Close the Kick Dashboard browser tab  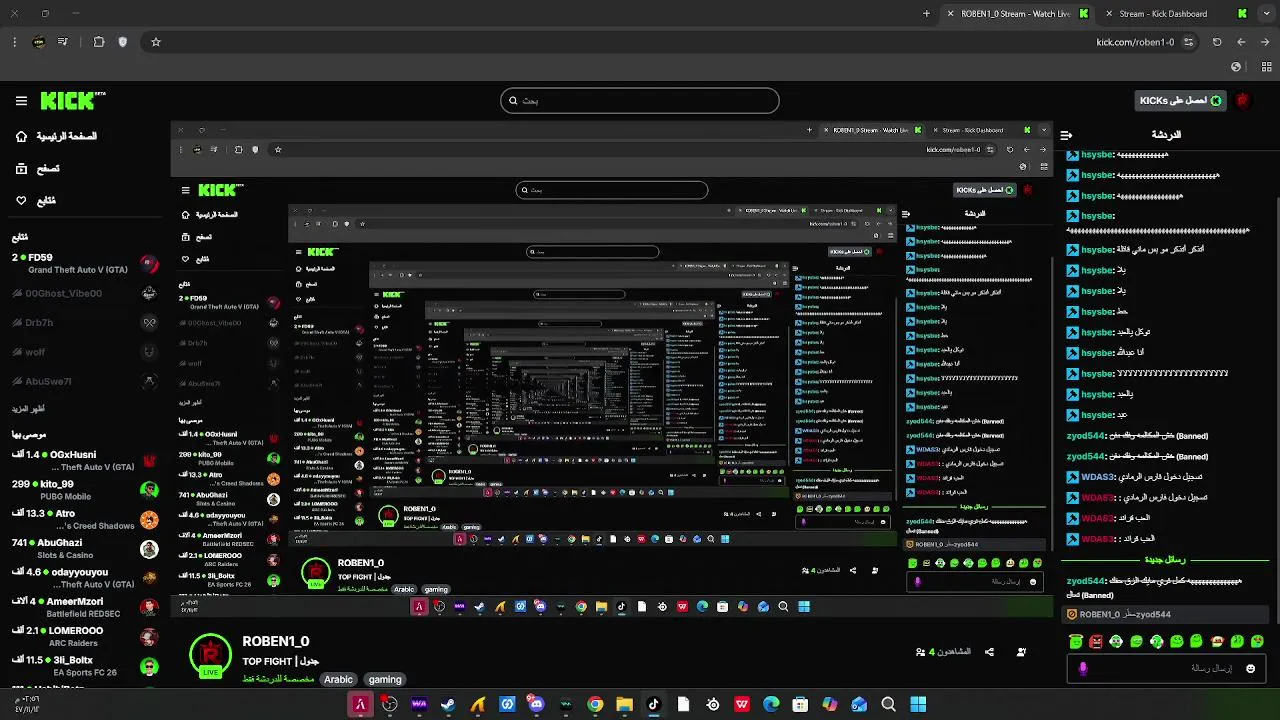coord(1108,14)
